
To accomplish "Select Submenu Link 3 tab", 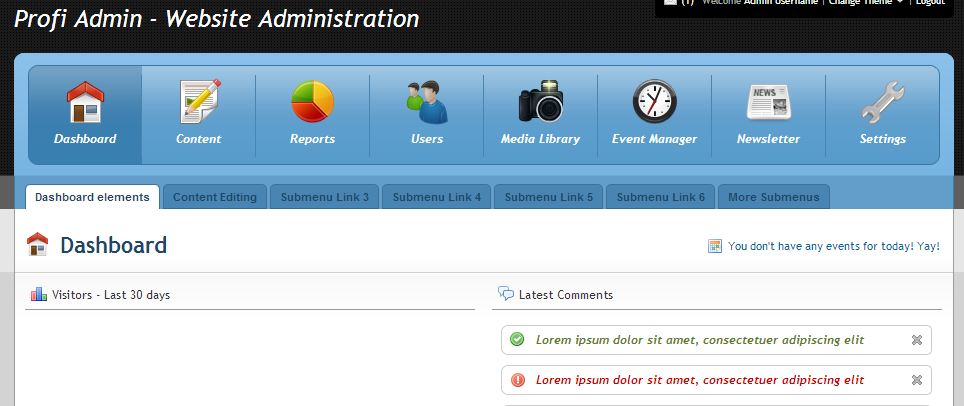I will (x=325, y=197).
